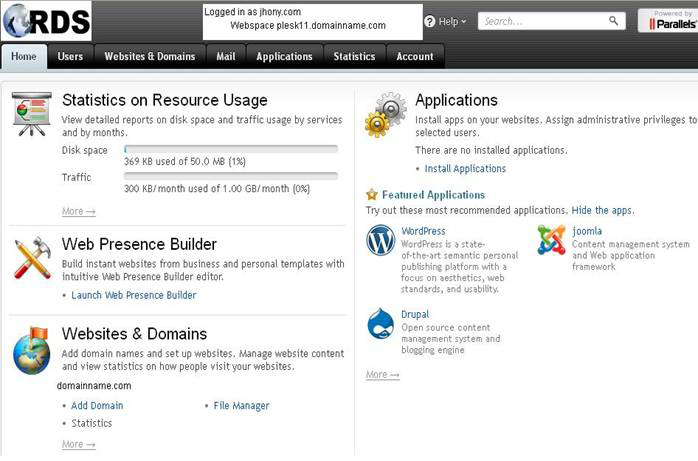This screenshot has height=461, width=698.
Task: Expand More under Featured Applications
Action: tap(382, 375)
